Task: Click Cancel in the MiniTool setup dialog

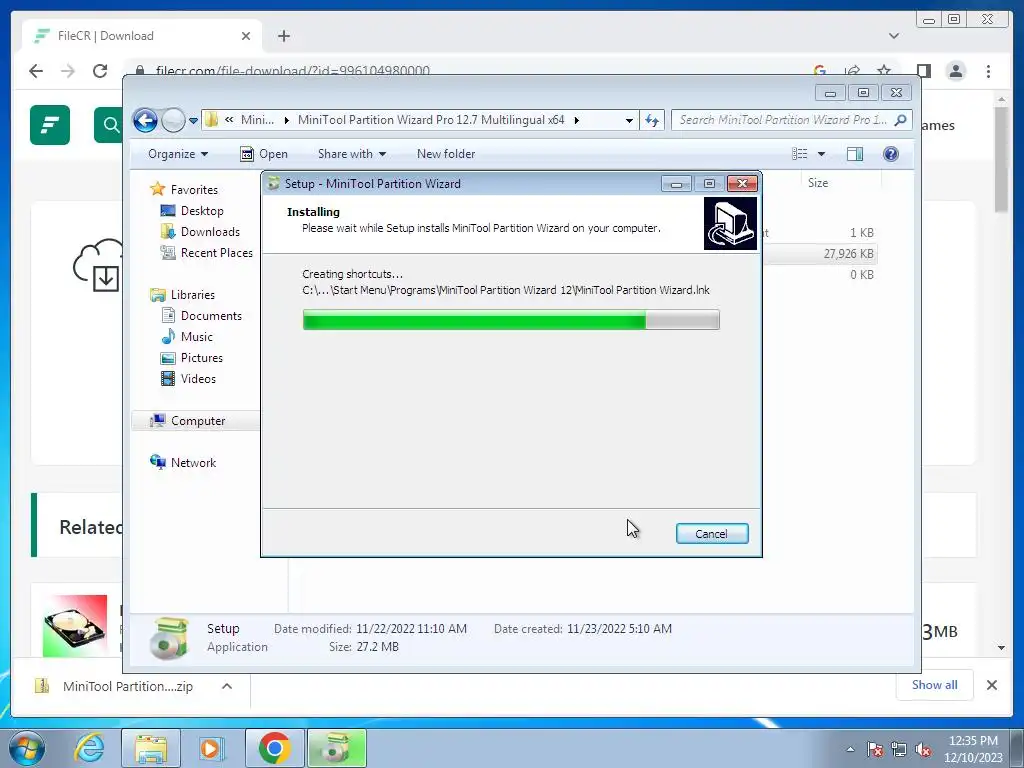Action: (712, 534)
